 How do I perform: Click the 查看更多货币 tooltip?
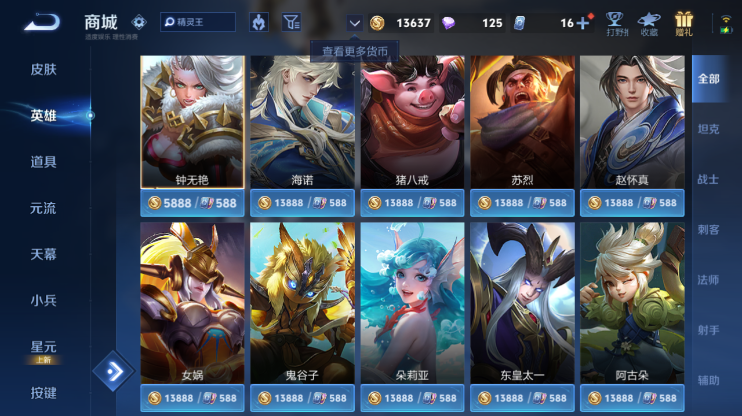354,51
